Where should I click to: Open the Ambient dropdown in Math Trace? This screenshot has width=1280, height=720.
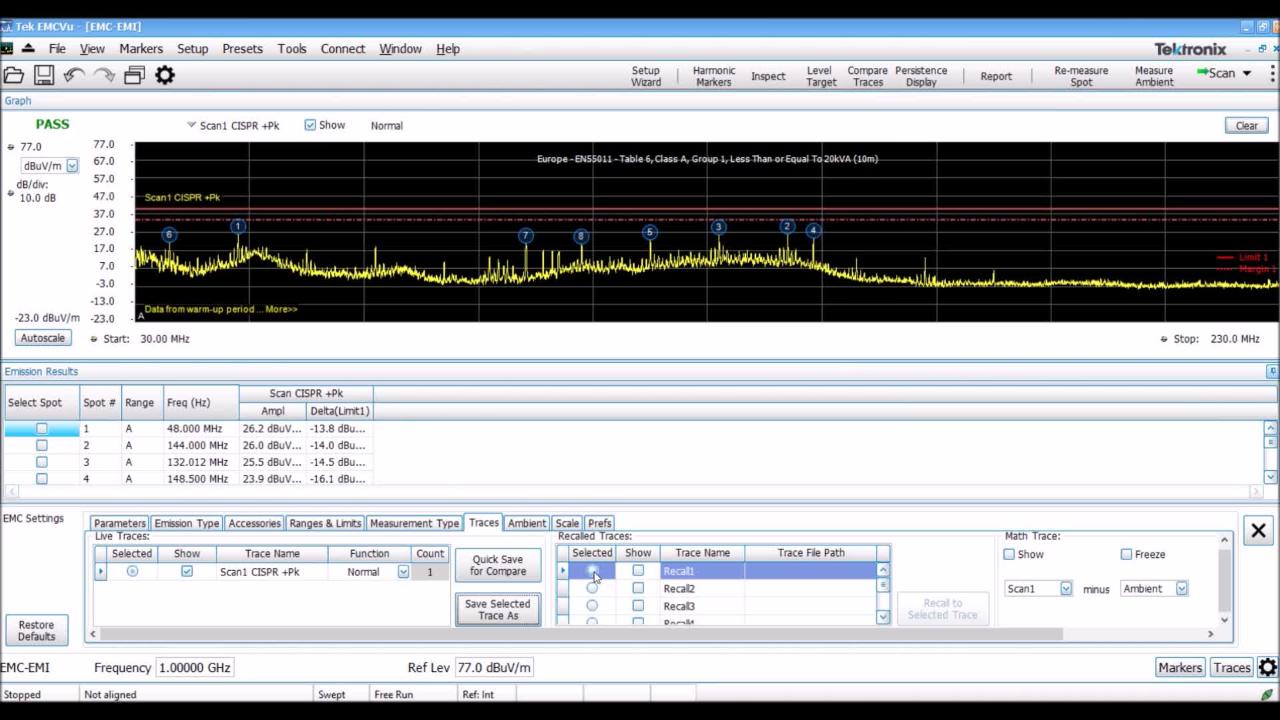point(1182,588)
